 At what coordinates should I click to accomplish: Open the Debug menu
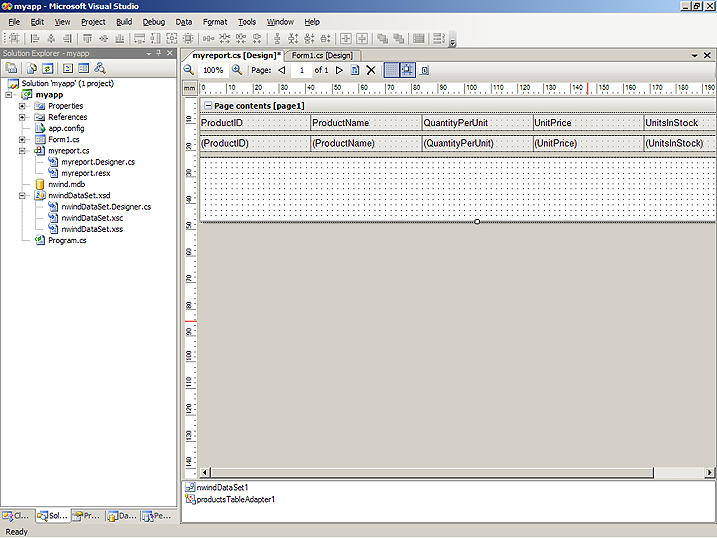tap(154, 22)
